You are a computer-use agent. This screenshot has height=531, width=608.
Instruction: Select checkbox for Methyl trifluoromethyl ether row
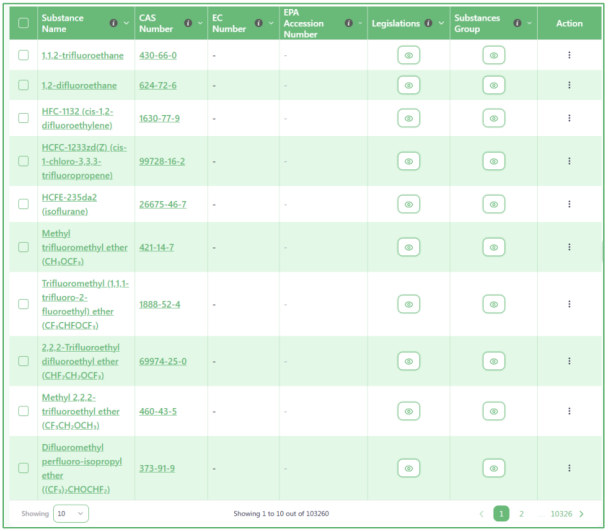23,247
